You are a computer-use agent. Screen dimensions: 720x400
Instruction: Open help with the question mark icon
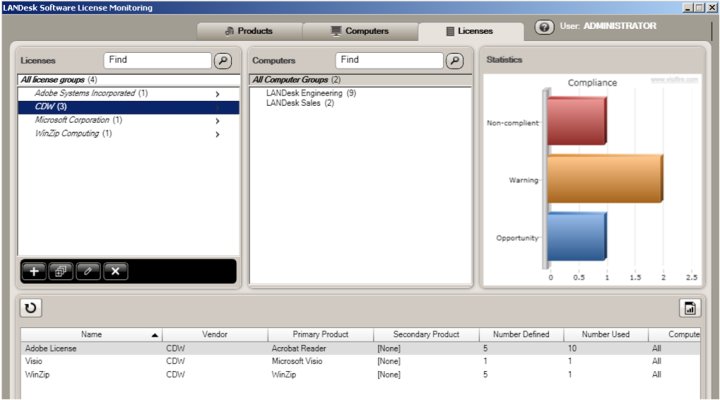545,28
